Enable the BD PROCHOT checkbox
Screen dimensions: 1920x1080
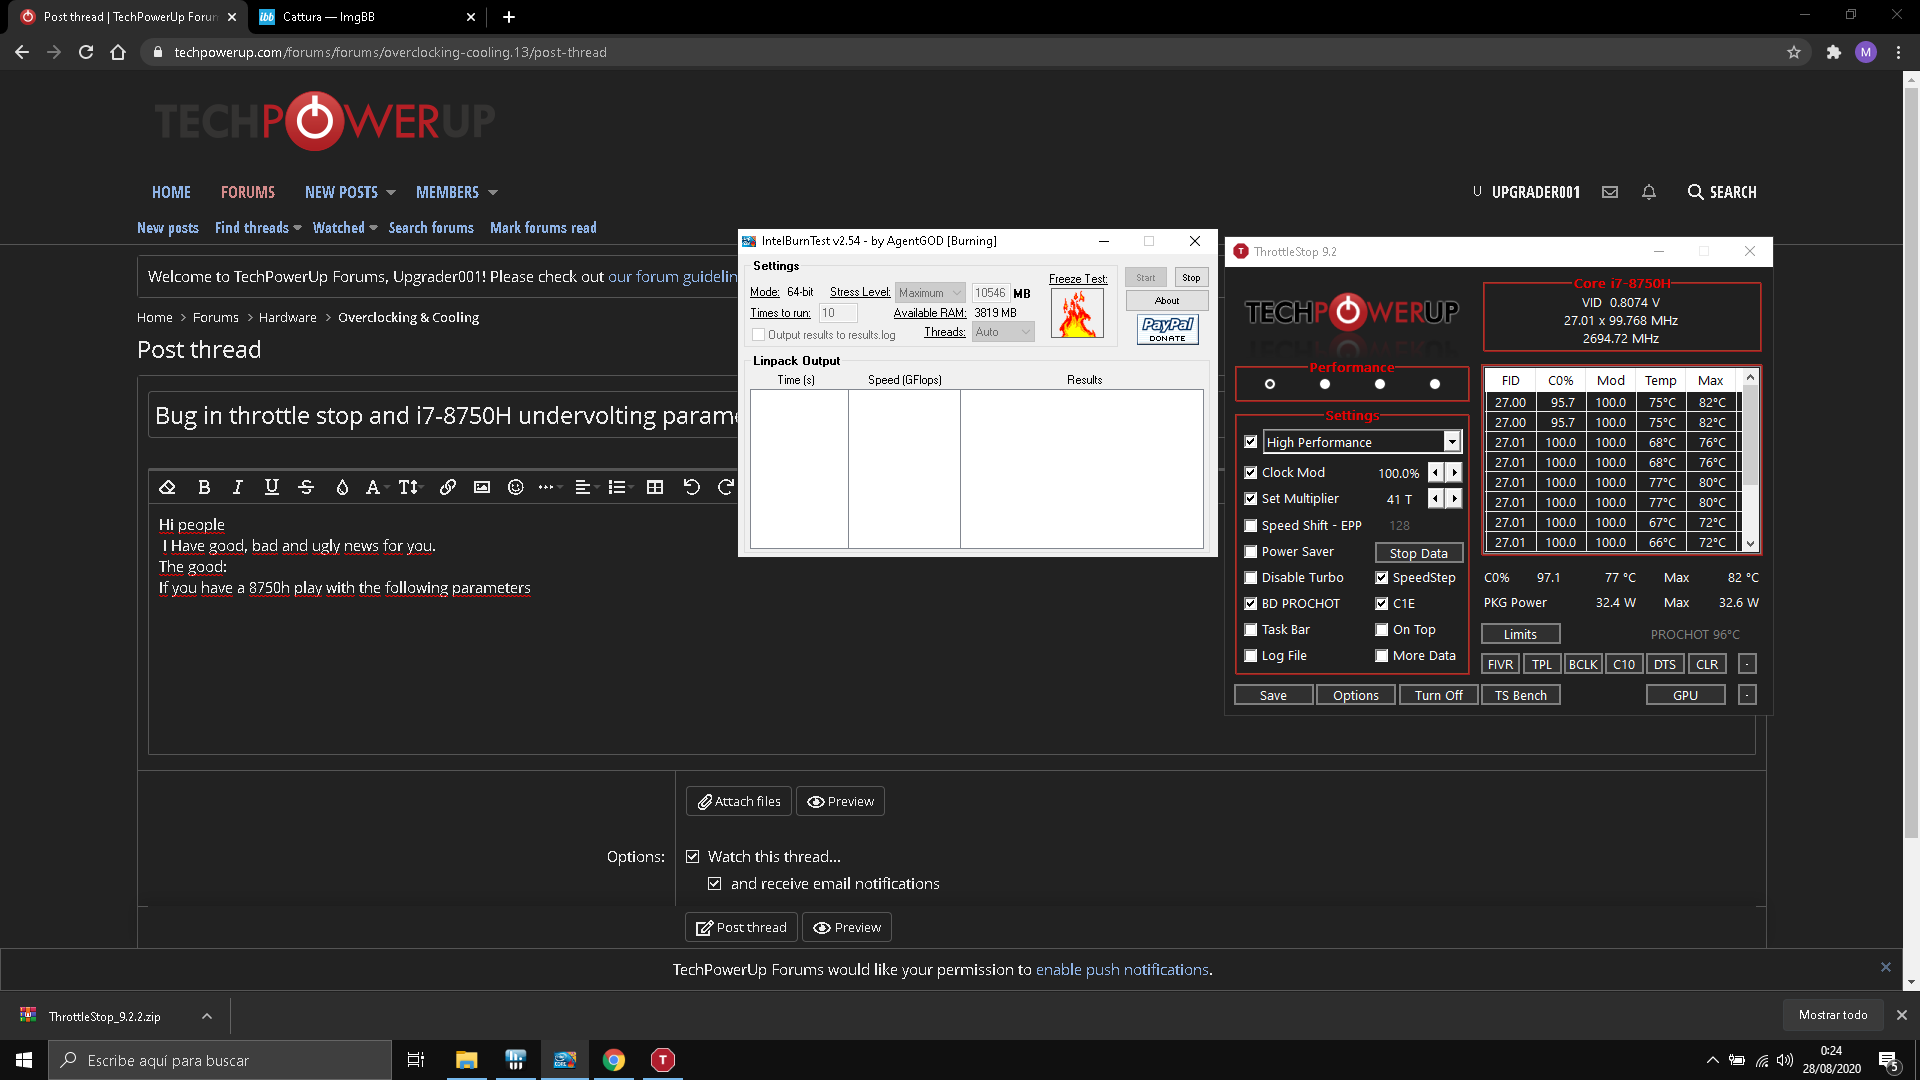coord(1249,603)
